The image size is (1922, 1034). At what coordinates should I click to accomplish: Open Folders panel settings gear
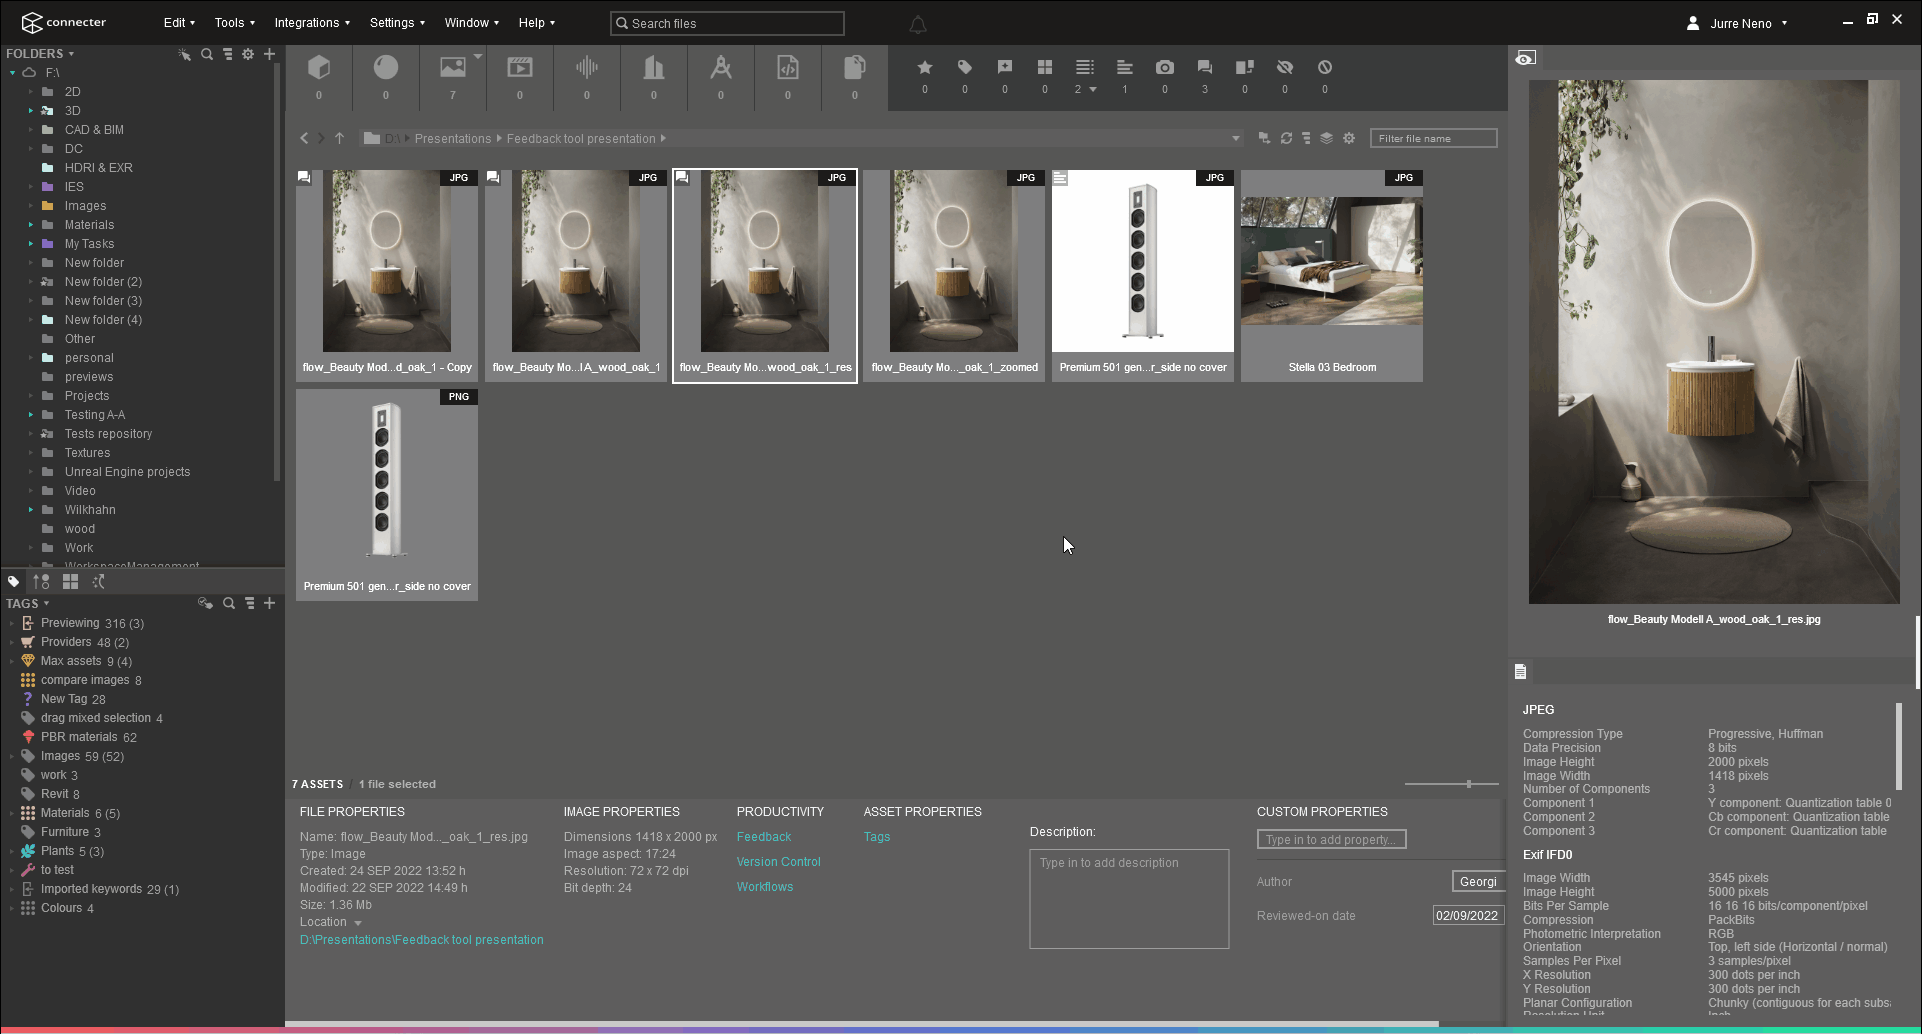point(248,54)
